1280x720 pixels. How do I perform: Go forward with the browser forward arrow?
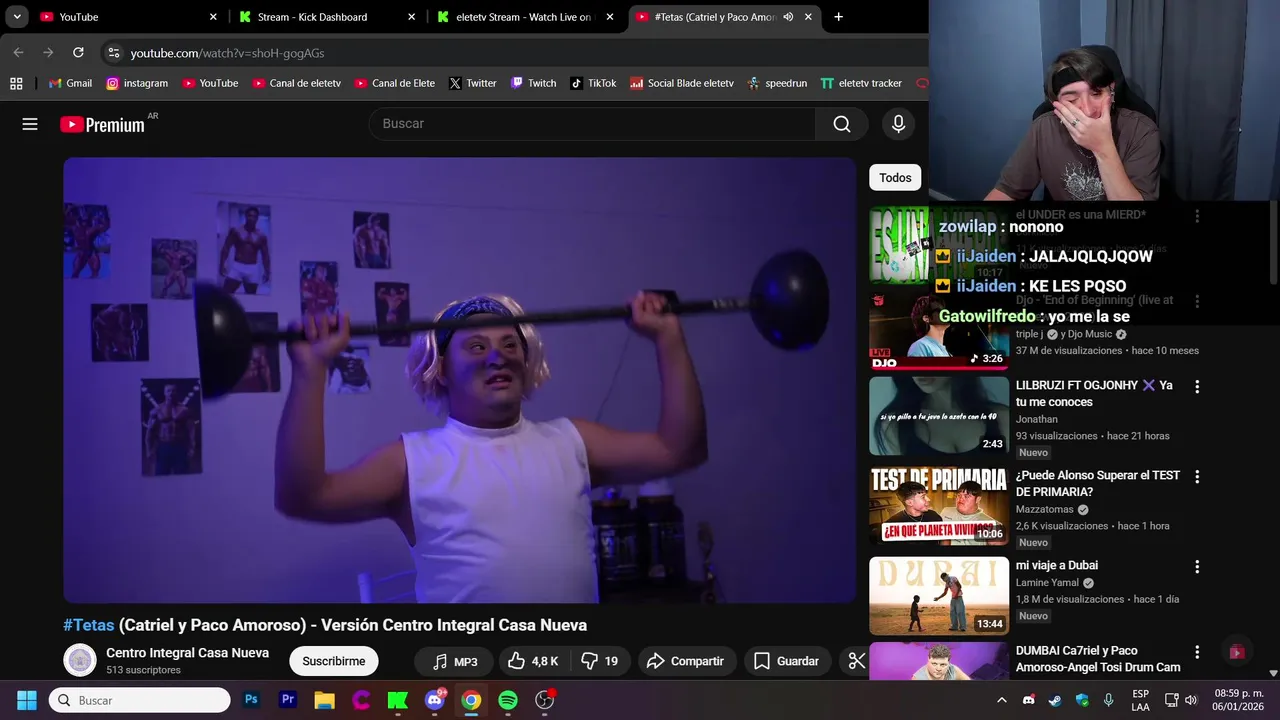(48, 52)
